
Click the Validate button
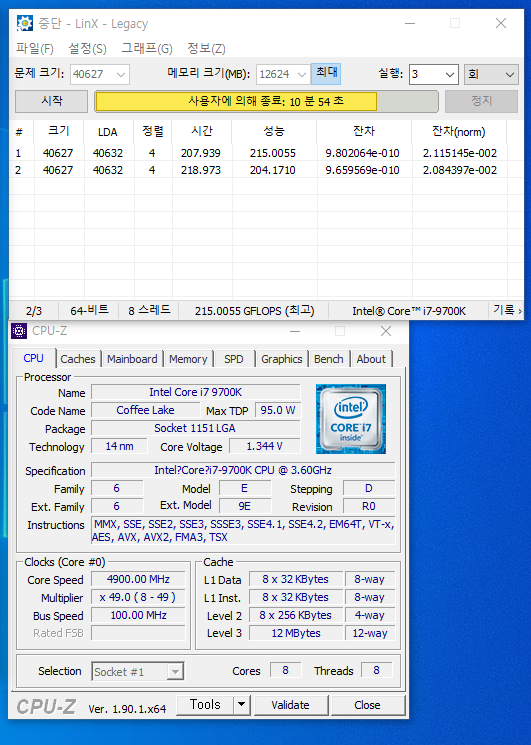pyautogui.click(x=290, y=705)
